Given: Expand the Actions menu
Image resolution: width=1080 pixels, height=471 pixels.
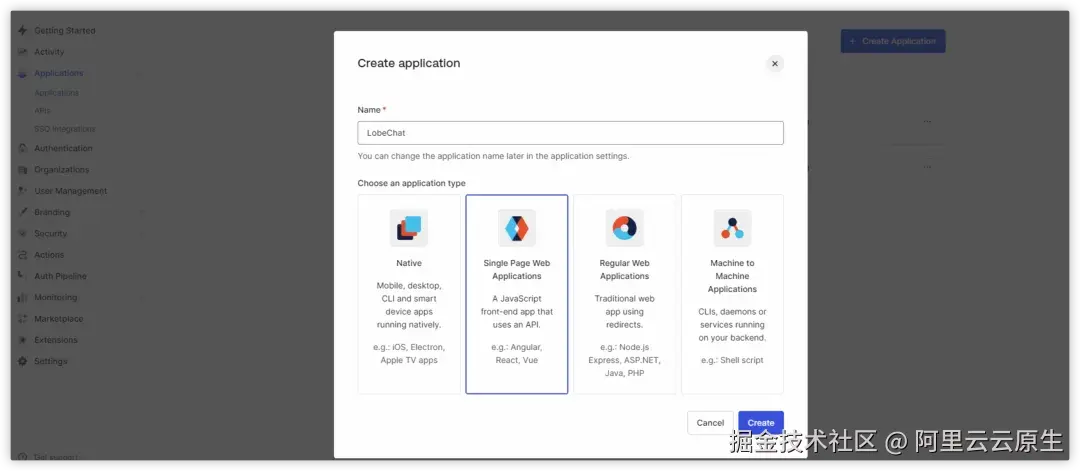Looking at the screenshot, I should (x=49, y=255).
